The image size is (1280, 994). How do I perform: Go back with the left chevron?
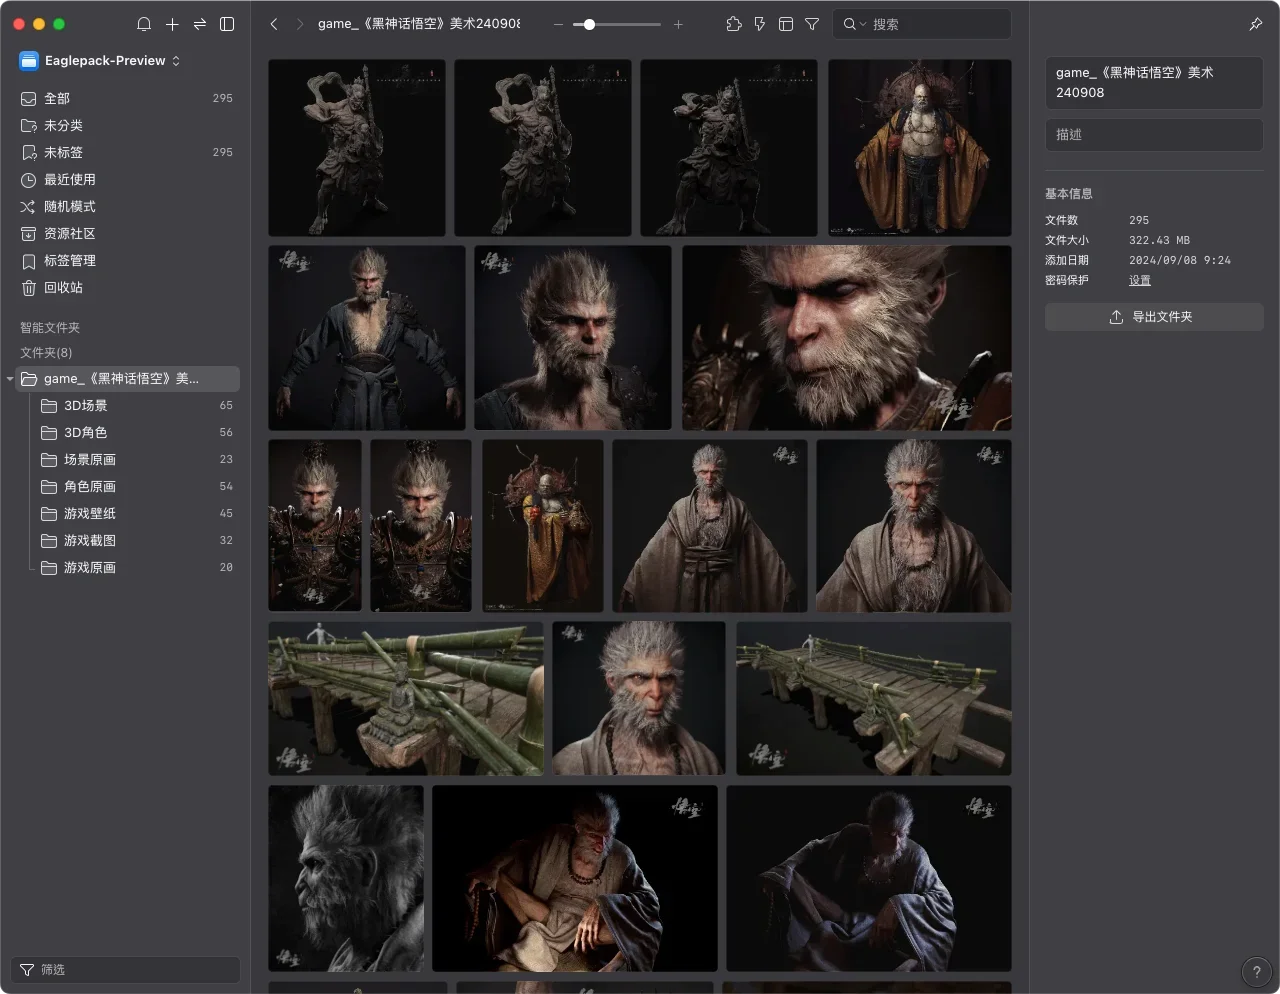coord(274,24)
